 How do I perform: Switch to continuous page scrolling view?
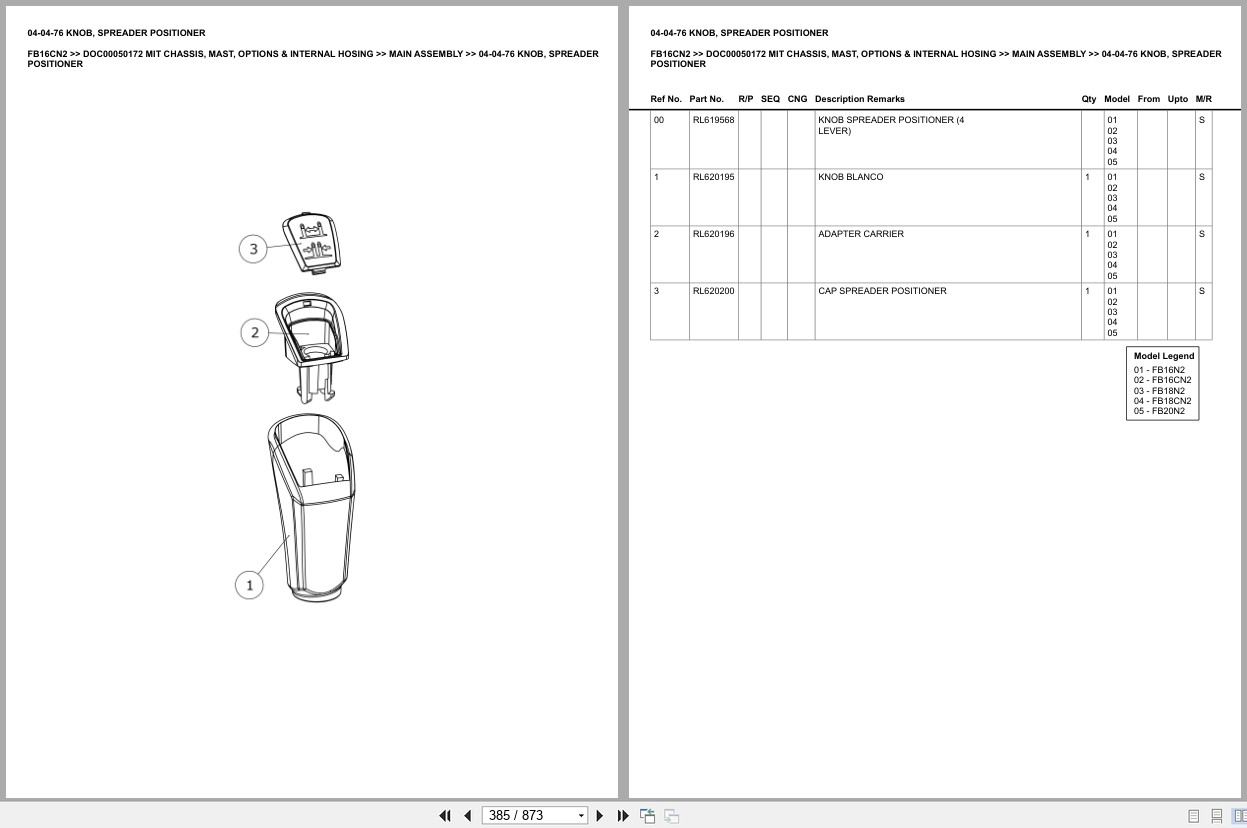pos(1217,816)
